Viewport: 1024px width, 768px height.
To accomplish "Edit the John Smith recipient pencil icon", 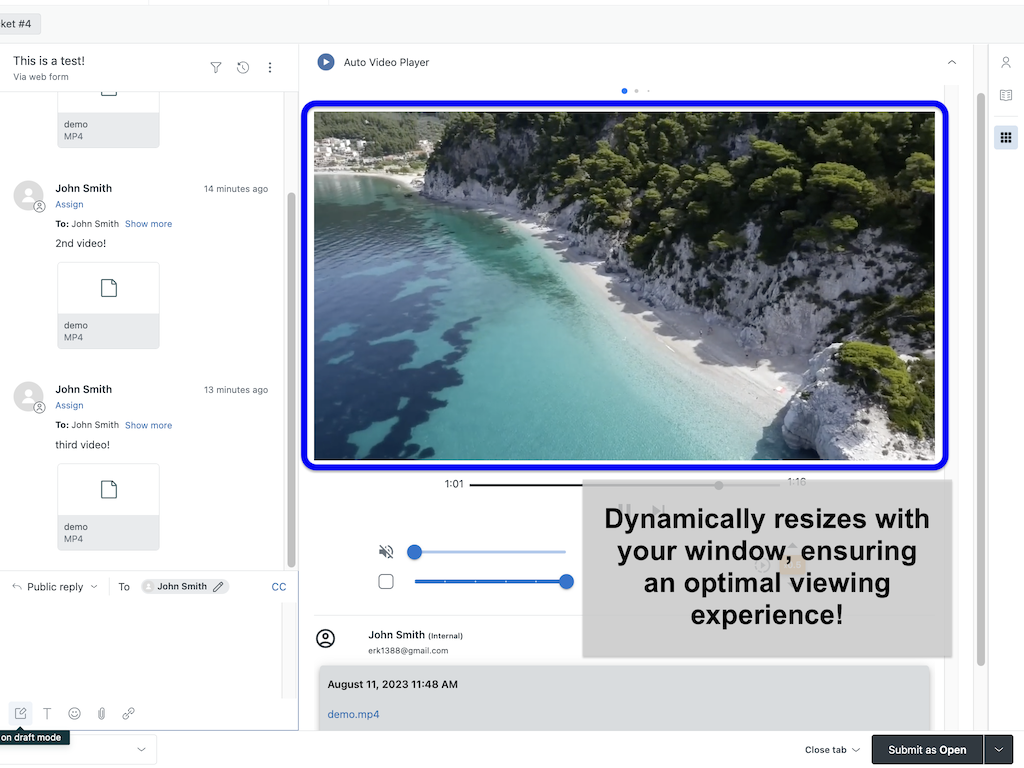I will point(218,586).
